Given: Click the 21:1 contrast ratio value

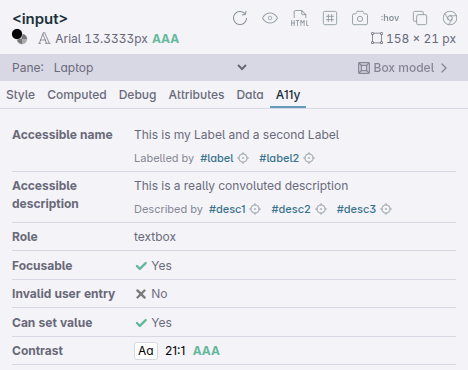Looking at the screenshot, I should (x=175, y=351).
